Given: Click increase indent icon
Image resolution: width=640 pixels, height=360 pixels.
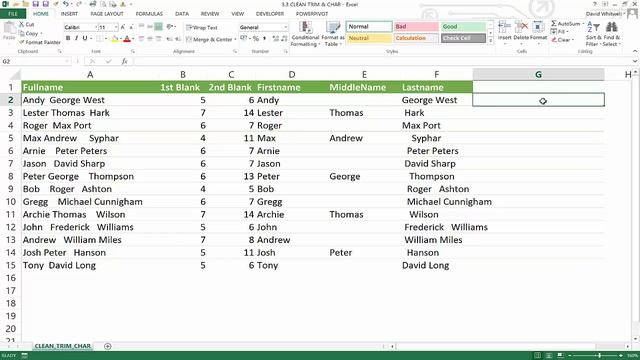Looking at the screenshot, I should (x=178, y=39).
